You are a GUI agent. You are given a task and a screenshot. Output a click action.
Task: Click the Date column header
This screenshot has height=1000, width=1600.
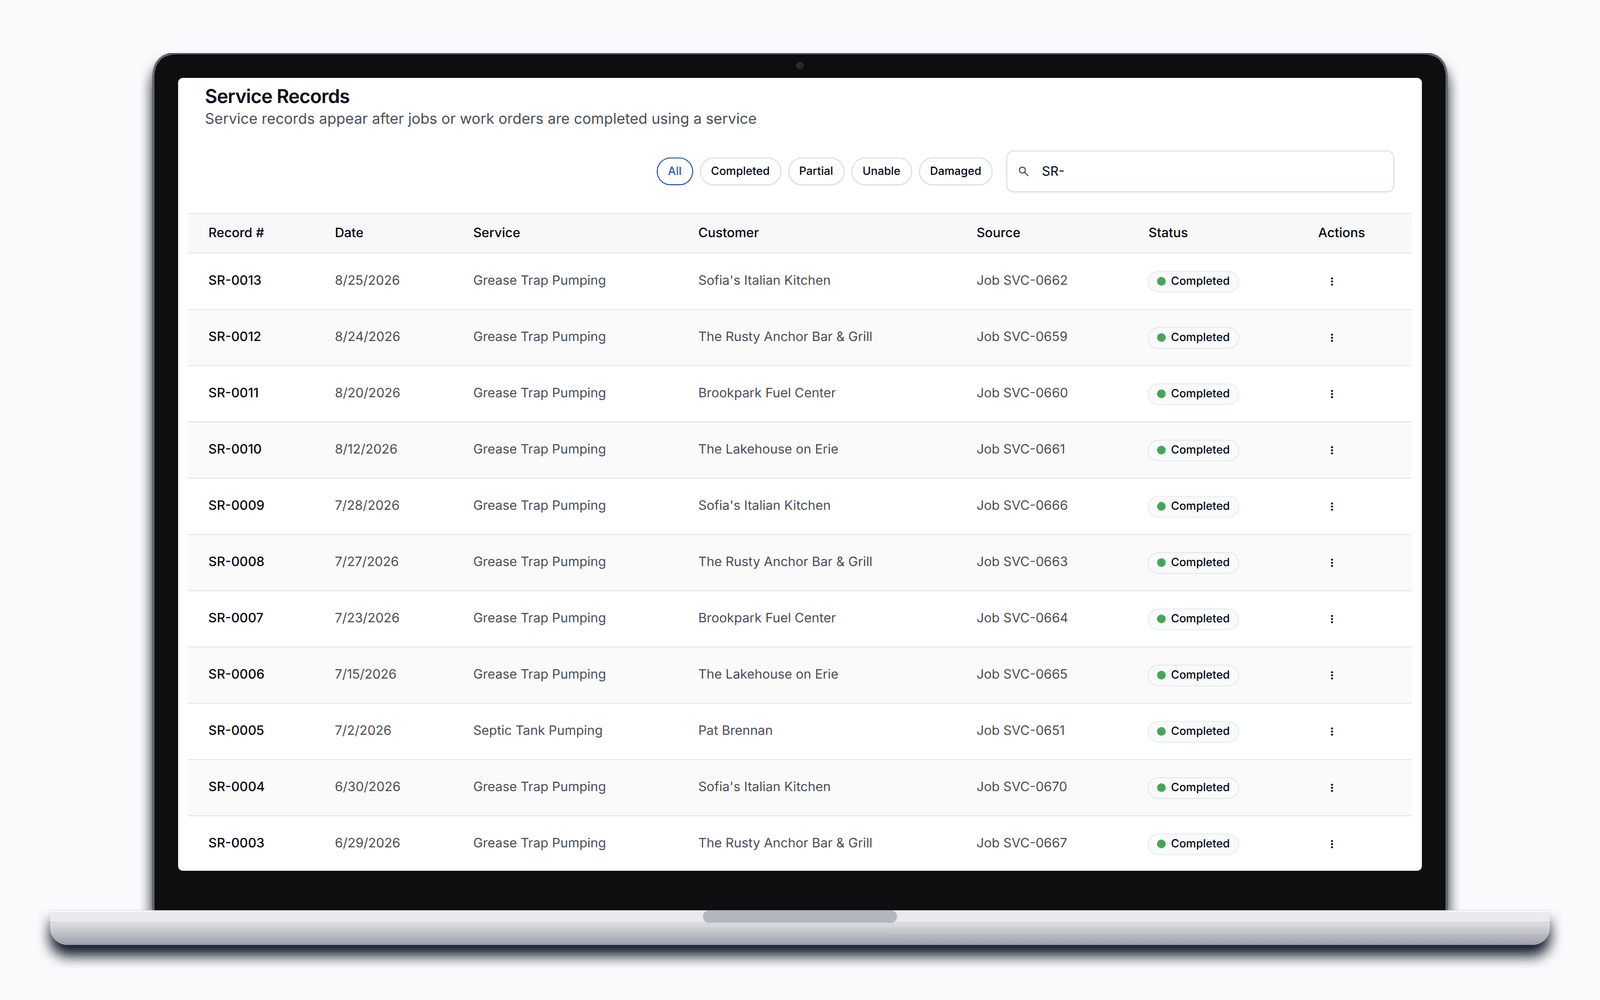349,233
